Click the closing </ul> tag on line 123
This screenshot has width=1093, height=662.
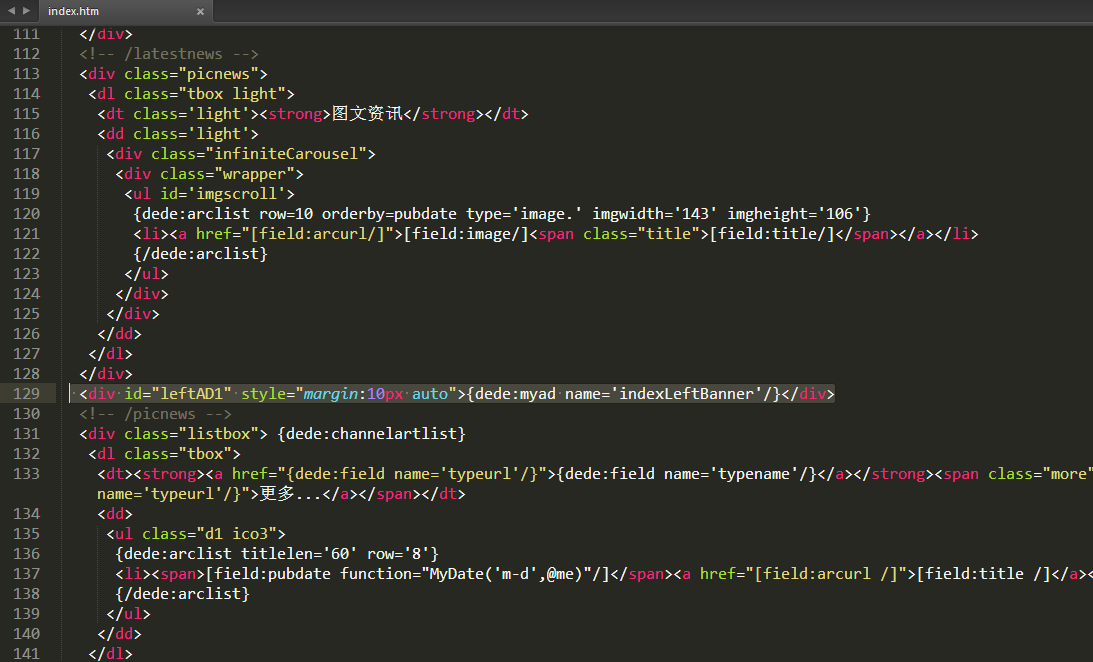[x=146, y=274]
